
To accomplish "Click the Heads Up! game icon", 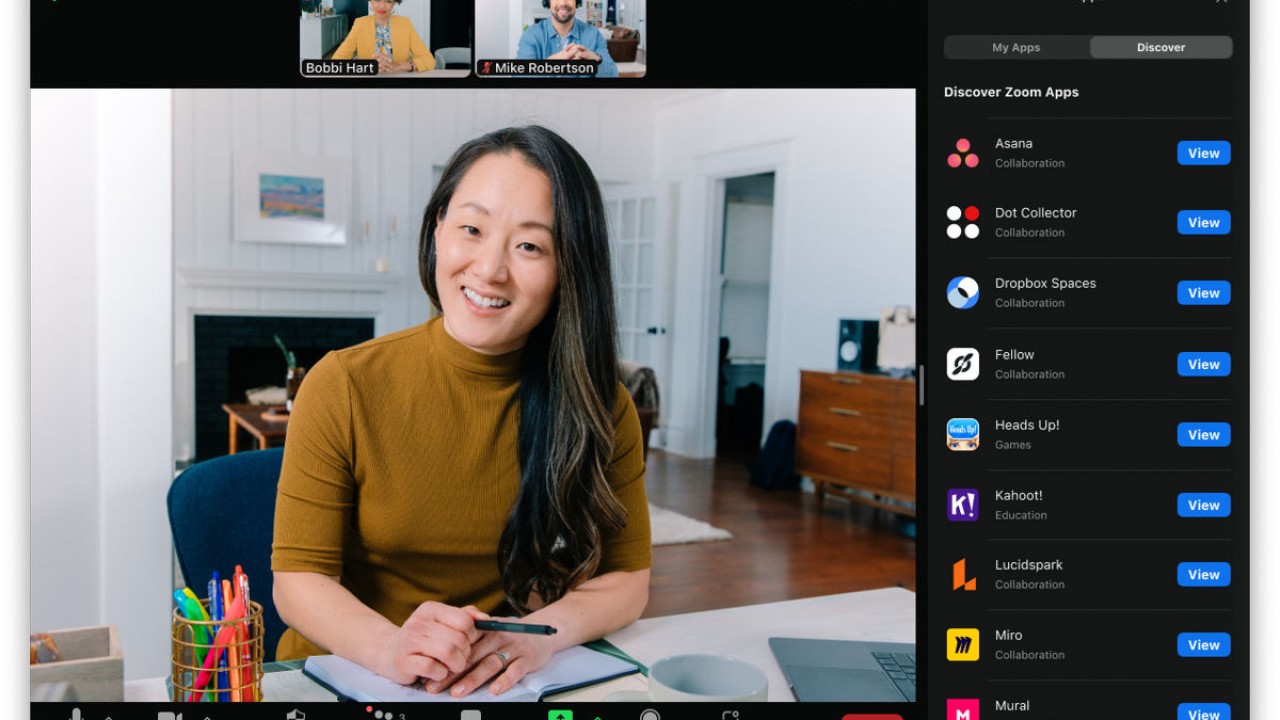I will click(962, 434).
